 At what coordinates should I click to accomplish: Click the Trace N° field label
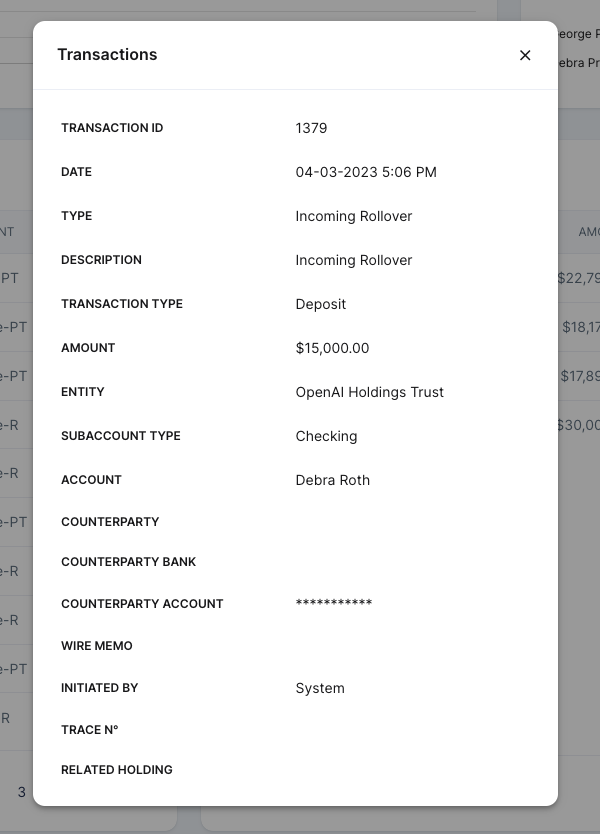pyautogui.click(x=90, y=730)
